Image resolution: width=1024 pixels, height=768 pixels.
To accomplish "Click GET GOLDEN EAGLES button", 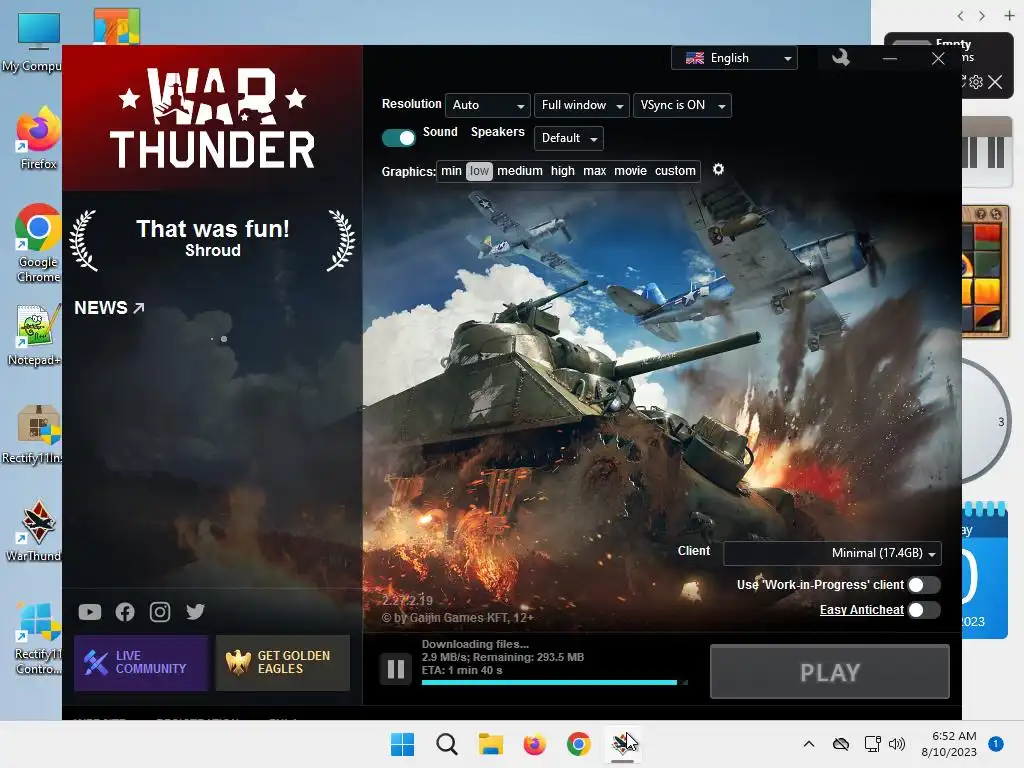I will click(x=283, y=663).
